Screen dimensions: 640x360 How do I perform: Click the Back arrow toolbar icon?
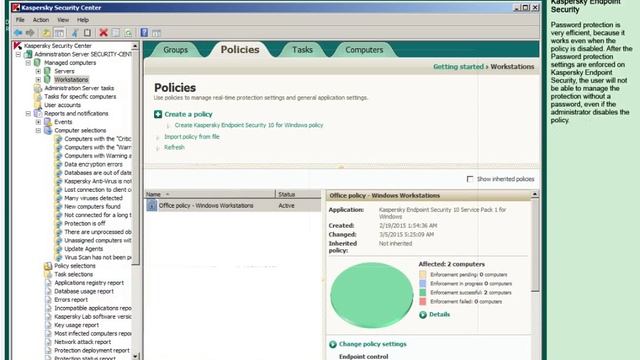[18, 32]
